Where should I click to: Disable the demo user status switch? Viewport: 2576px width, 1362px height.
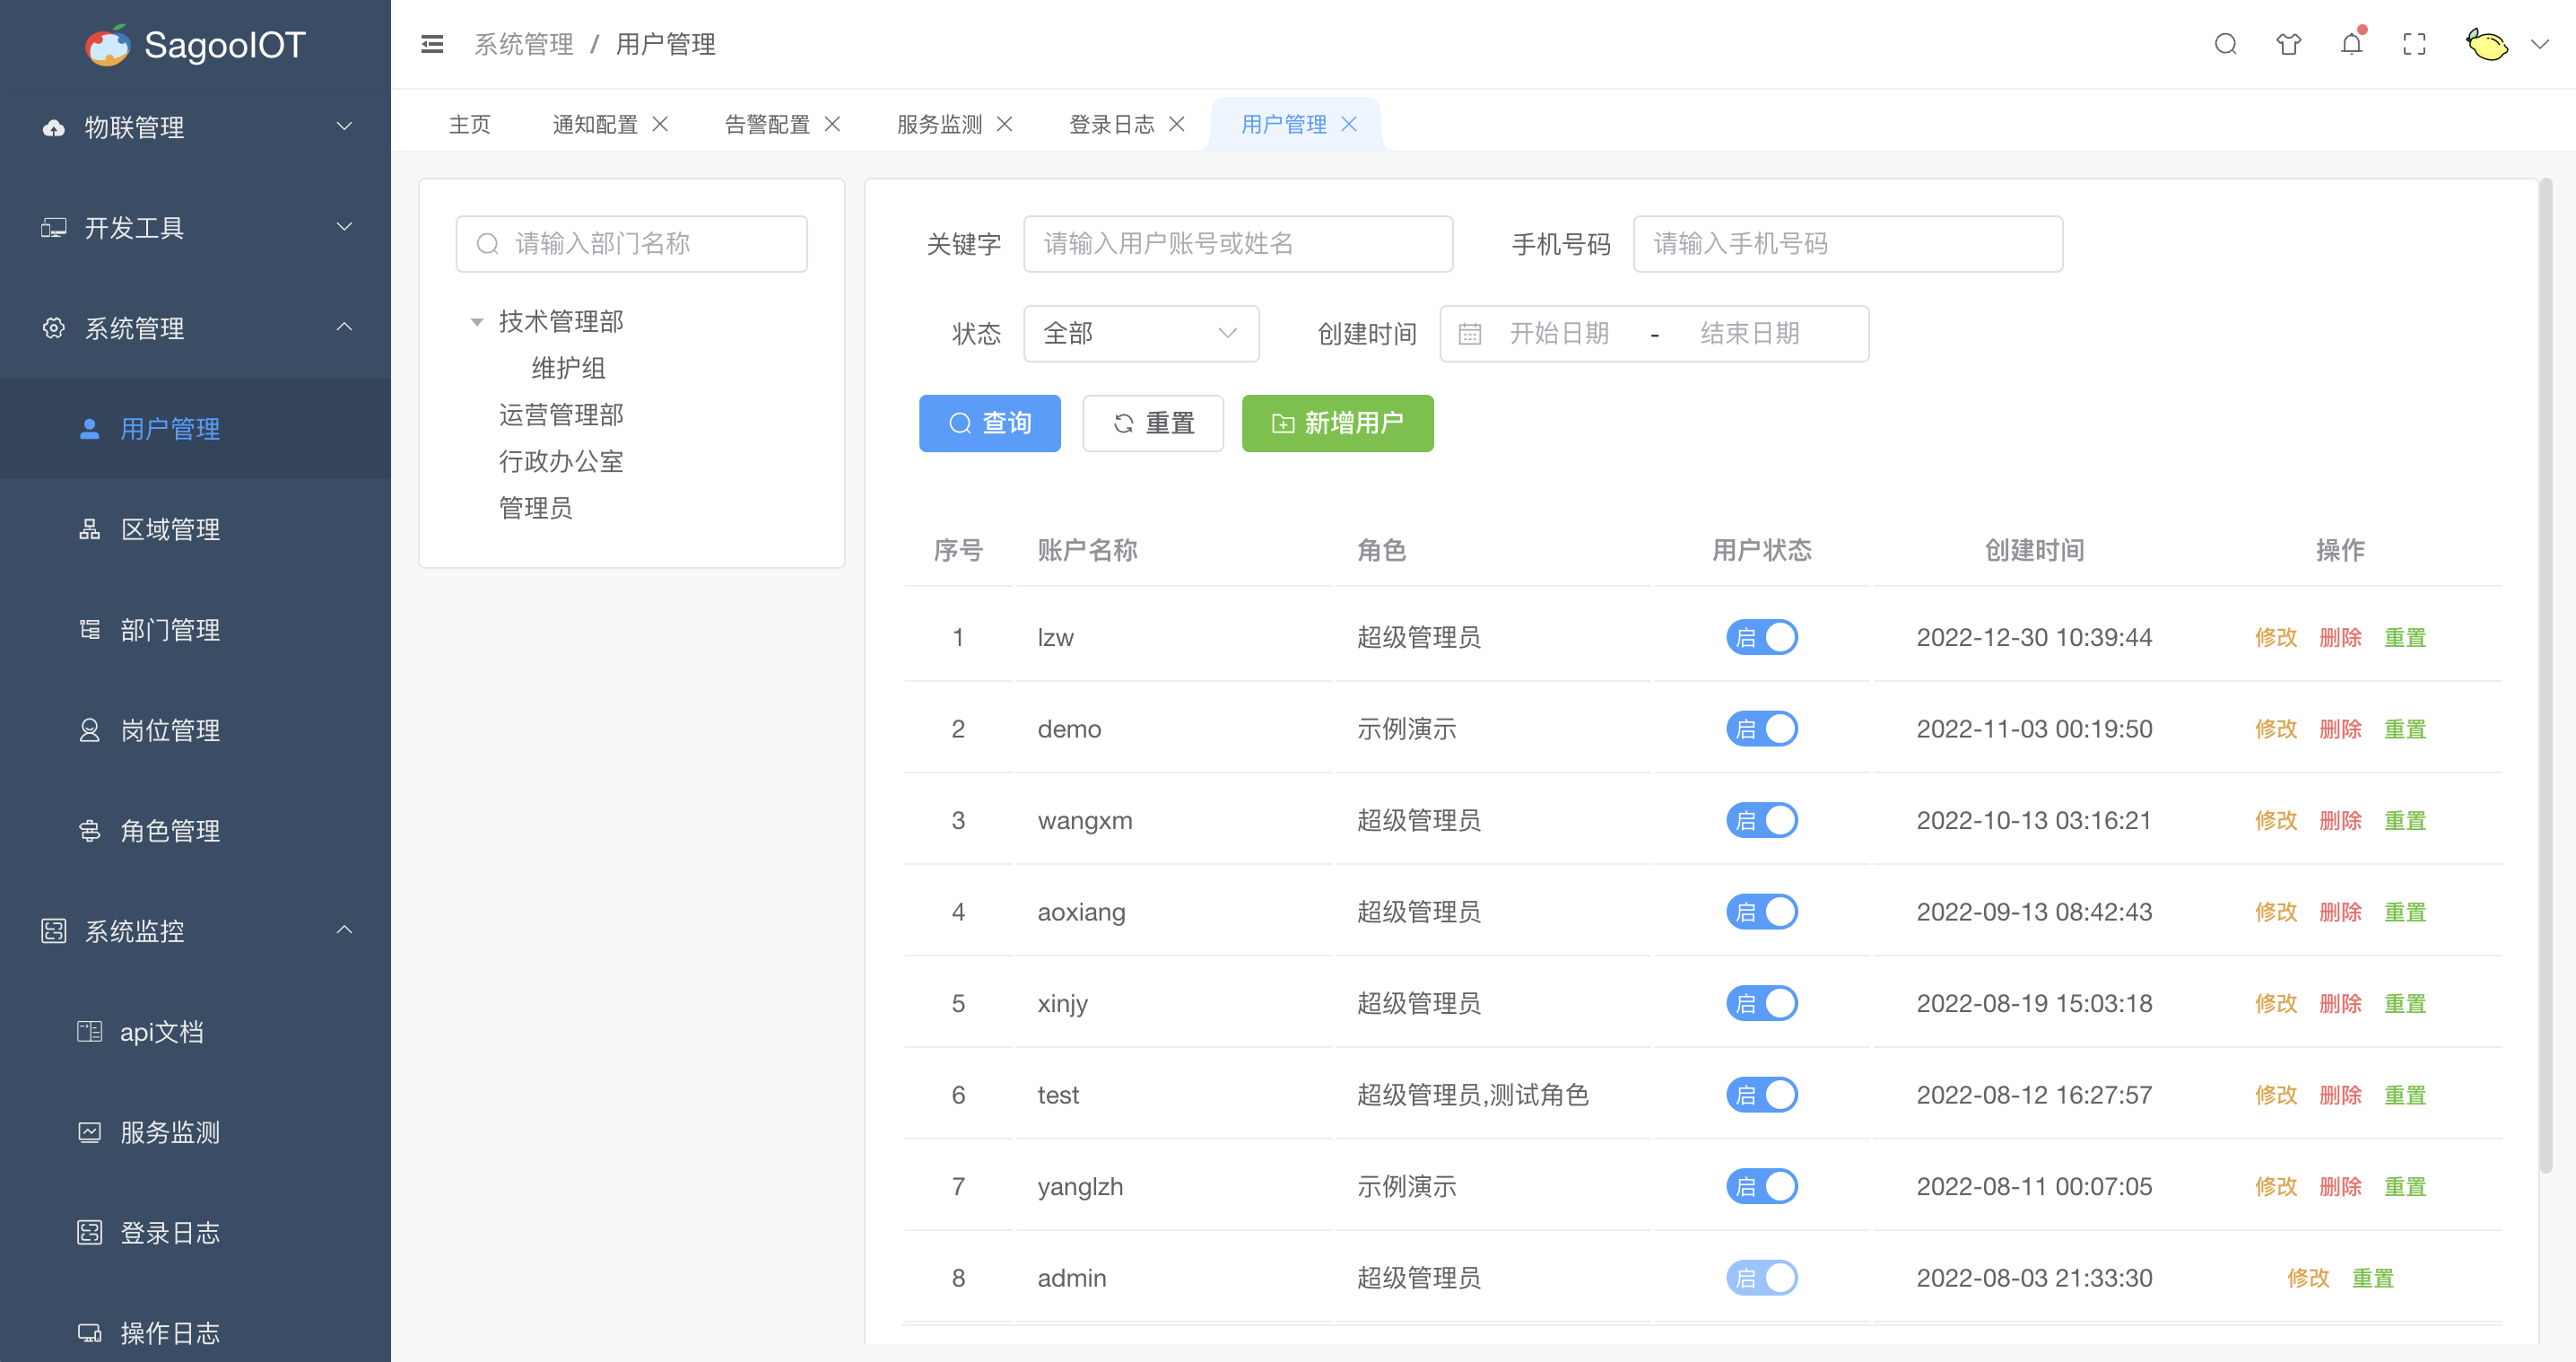(x=1762, y=729)
